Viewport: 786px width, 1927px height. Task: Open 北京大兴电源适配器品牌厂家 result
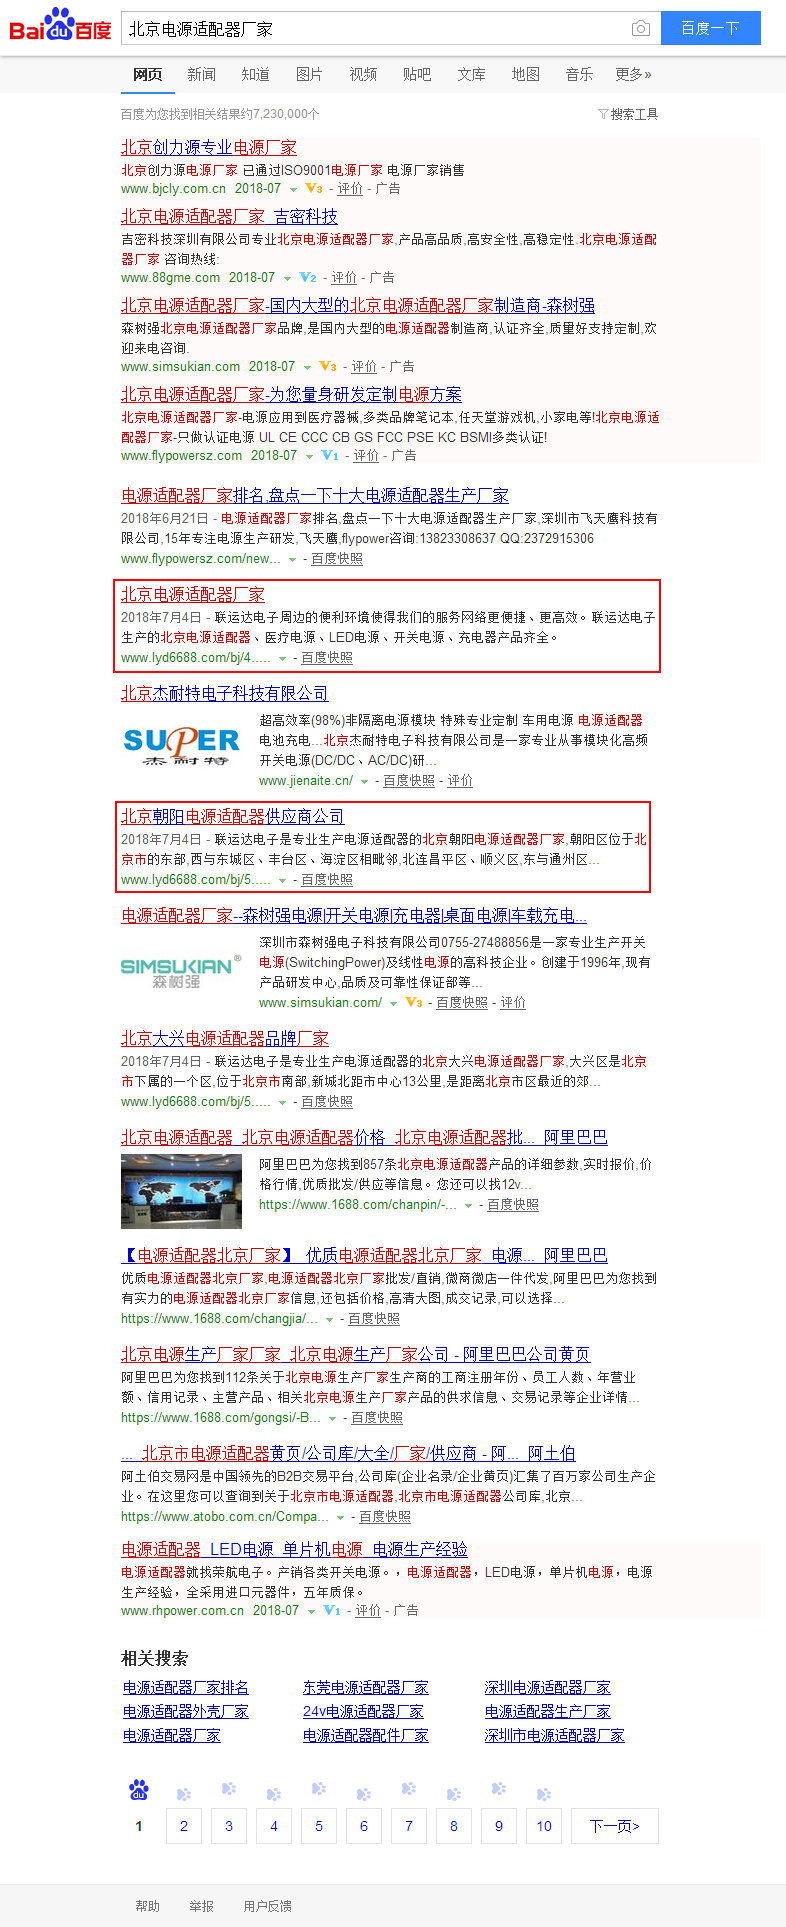click(225, 1038)
